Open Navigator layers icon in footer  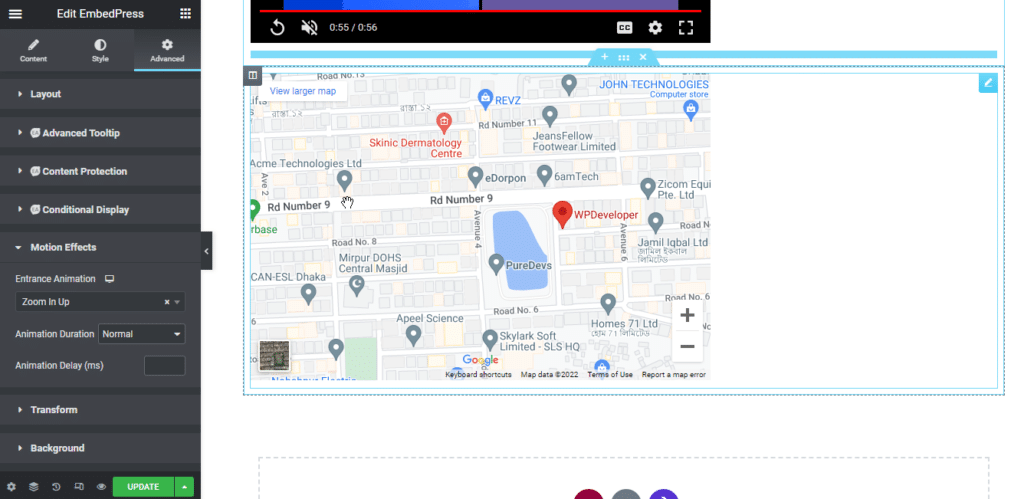point(33,487)
